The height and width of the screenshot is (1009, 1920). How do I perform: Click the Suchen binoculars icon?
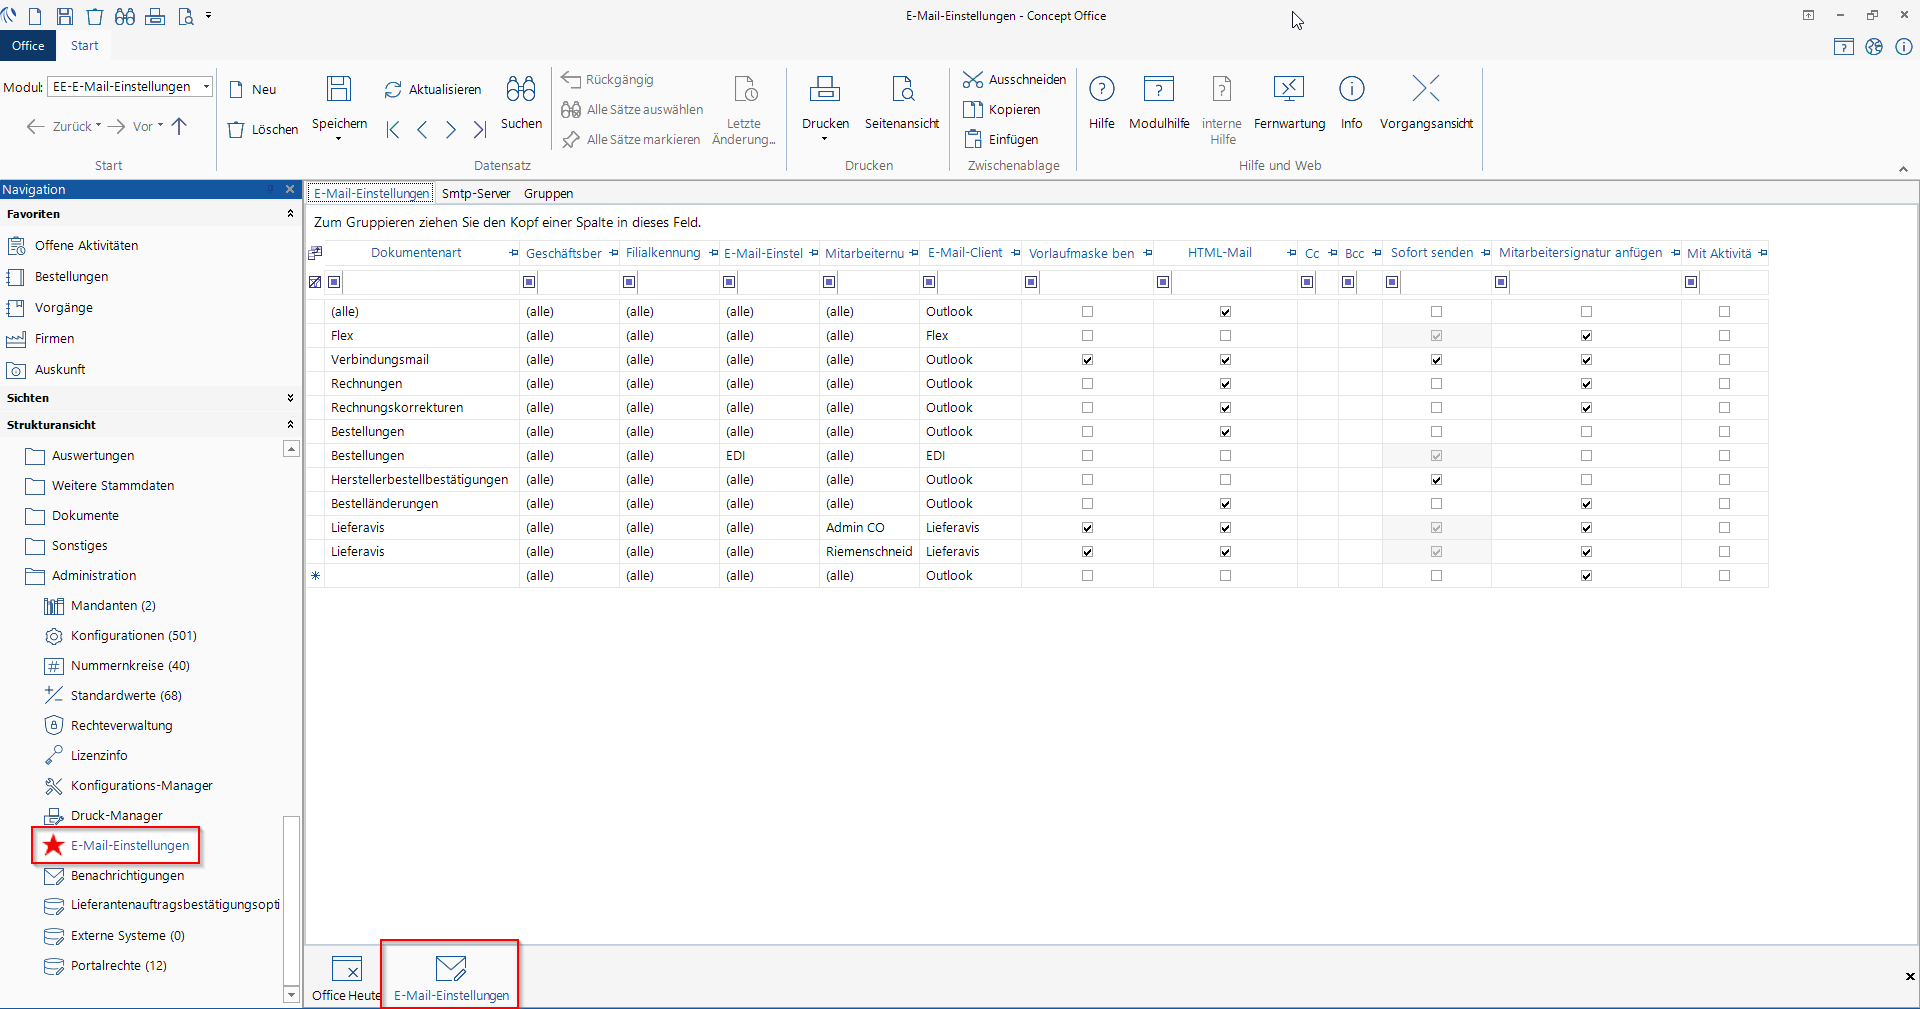(x=521, y=89)
